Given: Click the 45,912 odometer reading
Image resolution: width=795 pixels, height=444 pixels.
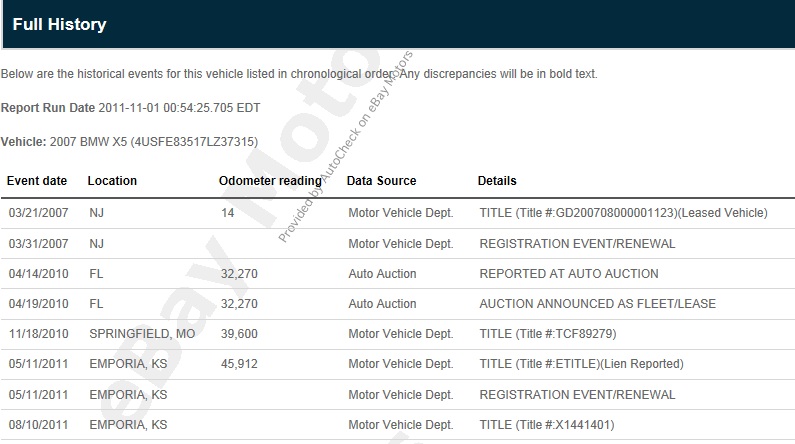Looking at the screenshot, I should [238, 364].
